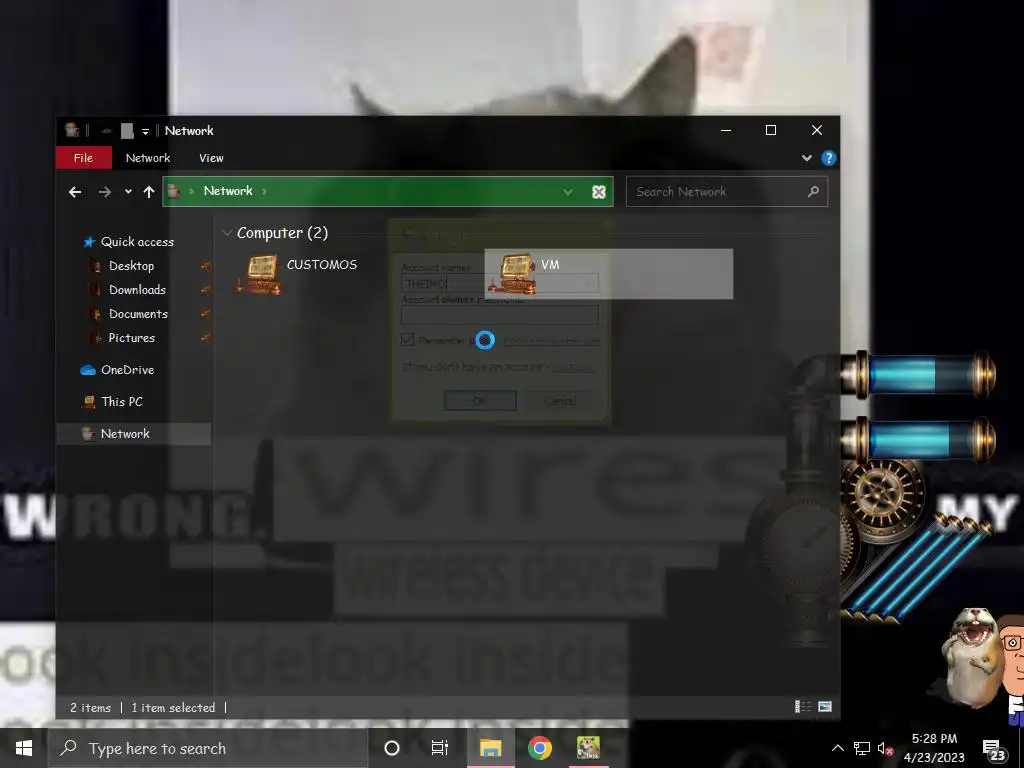Click the forward navigation arrow

coord(104,192)
